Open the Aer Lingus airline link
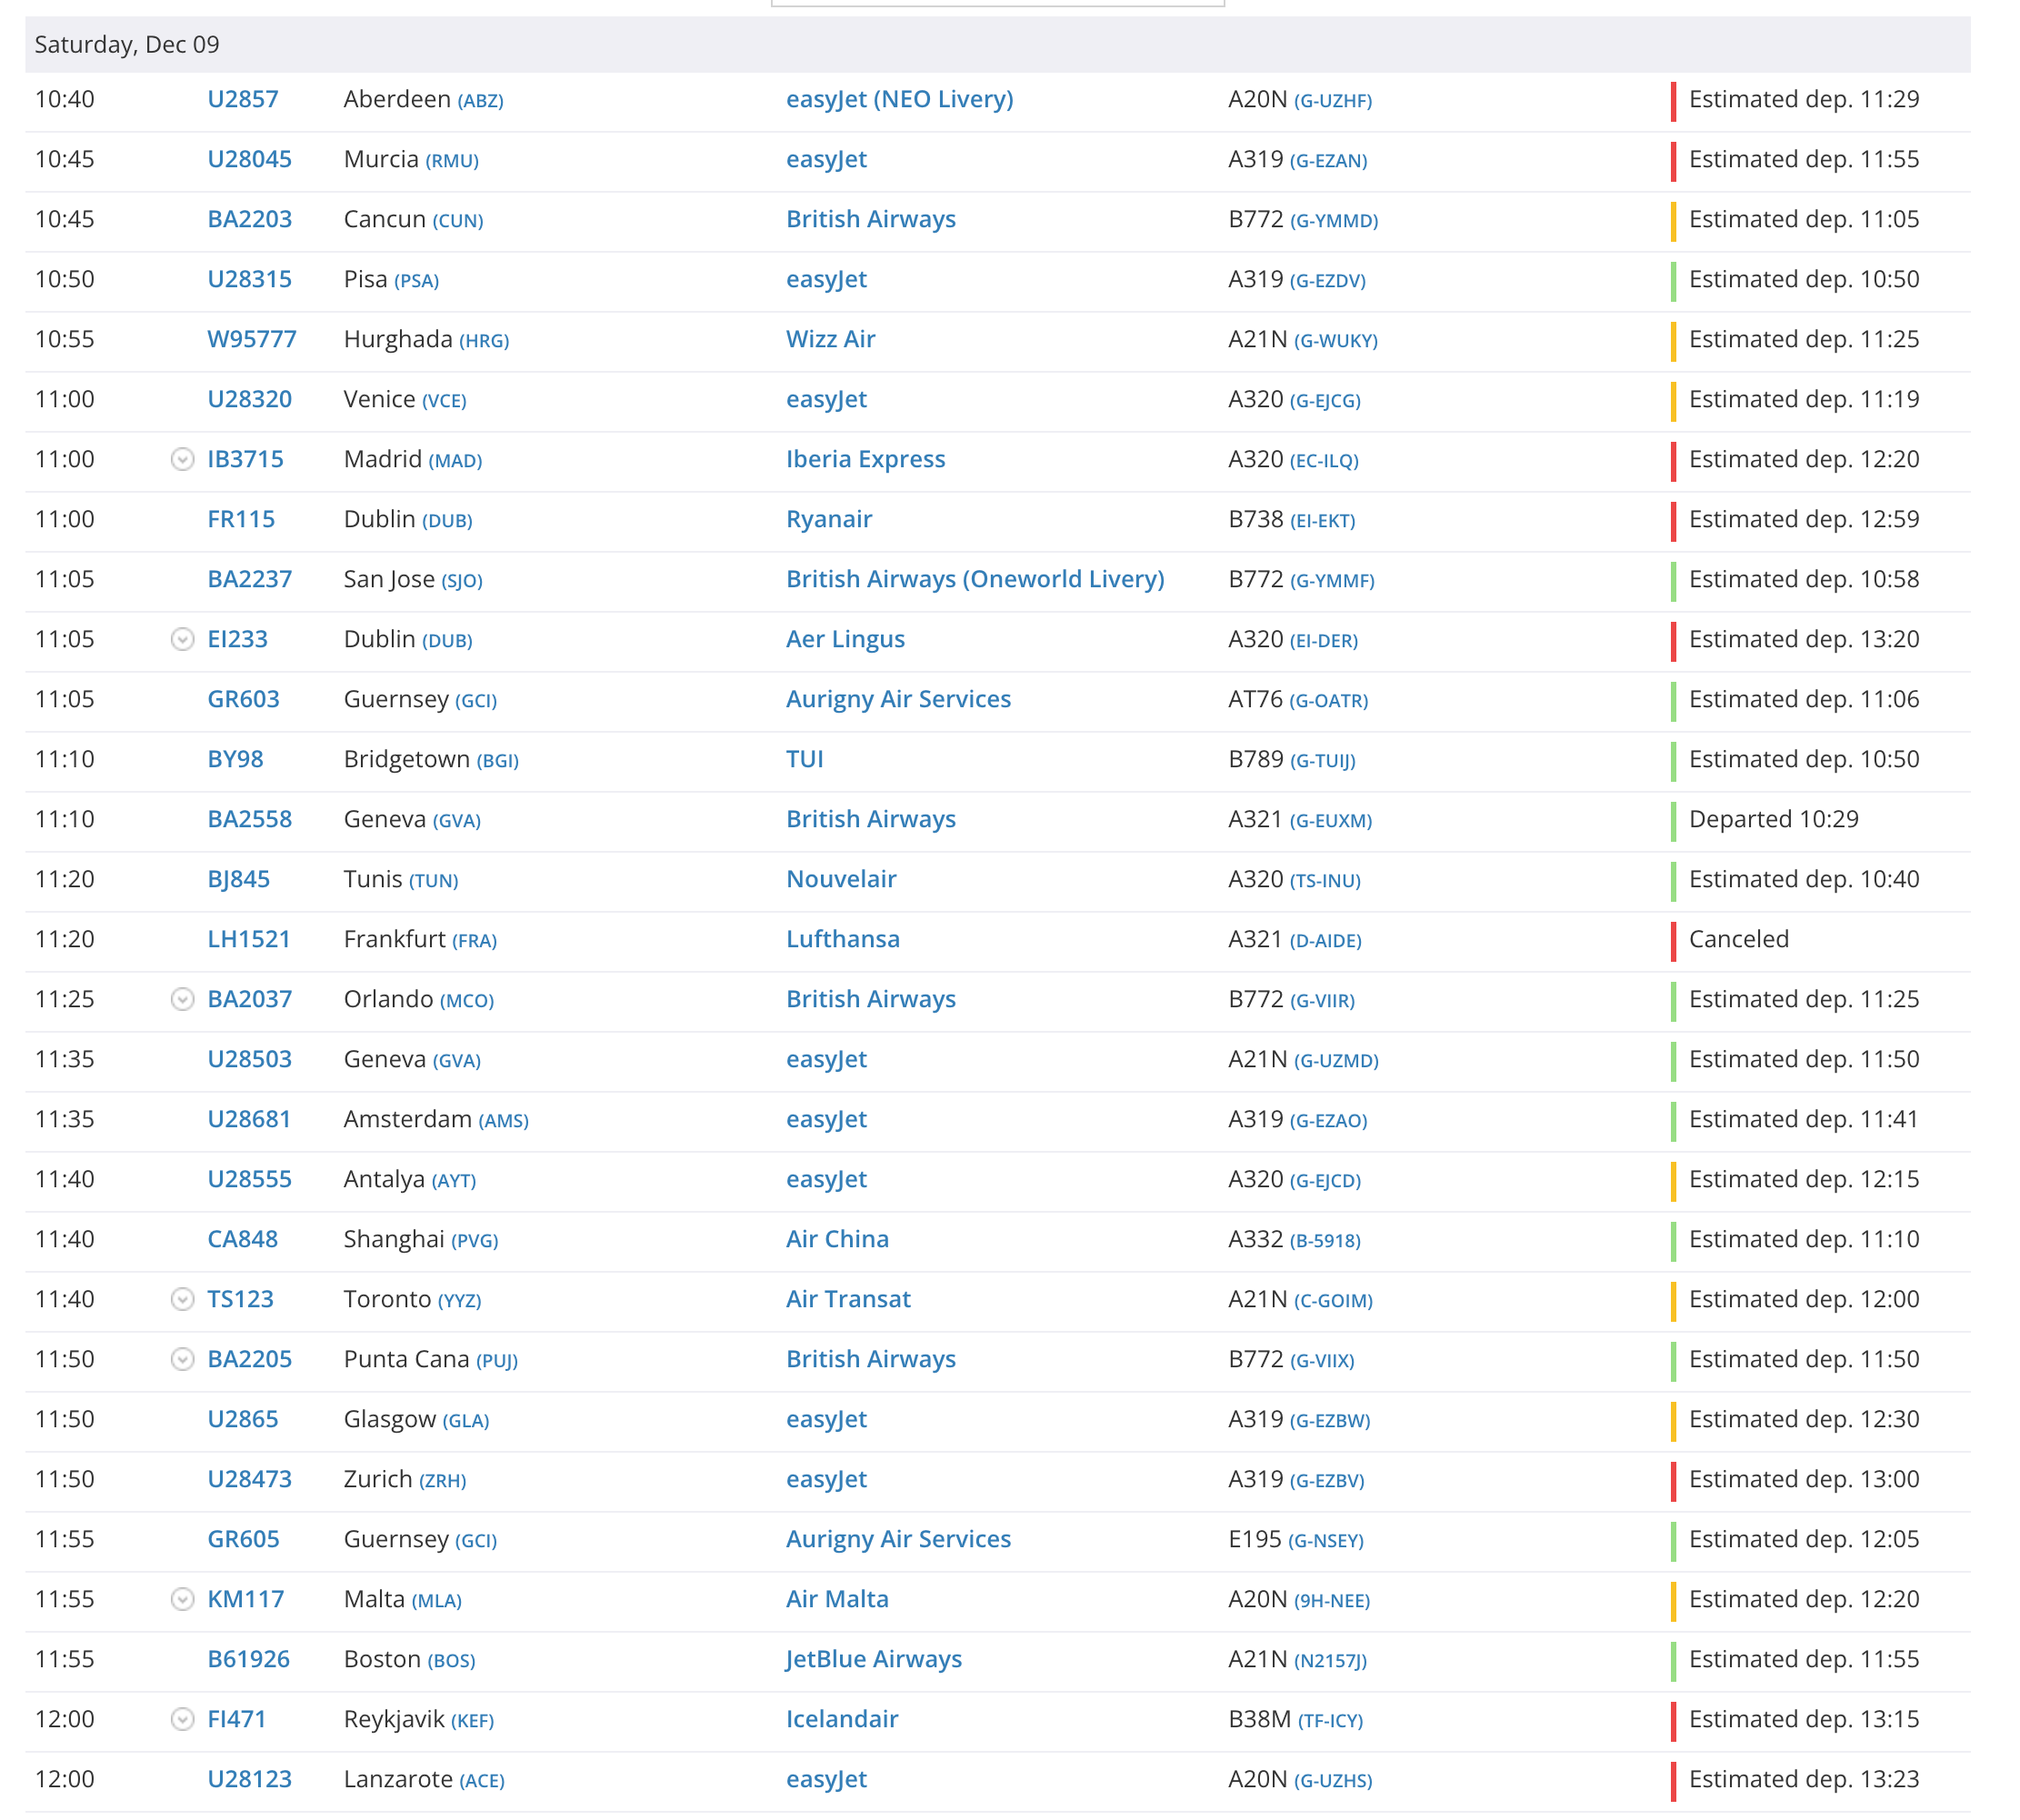The image size is (2020, 1820). pyautogui.click(x=845, y=639)
